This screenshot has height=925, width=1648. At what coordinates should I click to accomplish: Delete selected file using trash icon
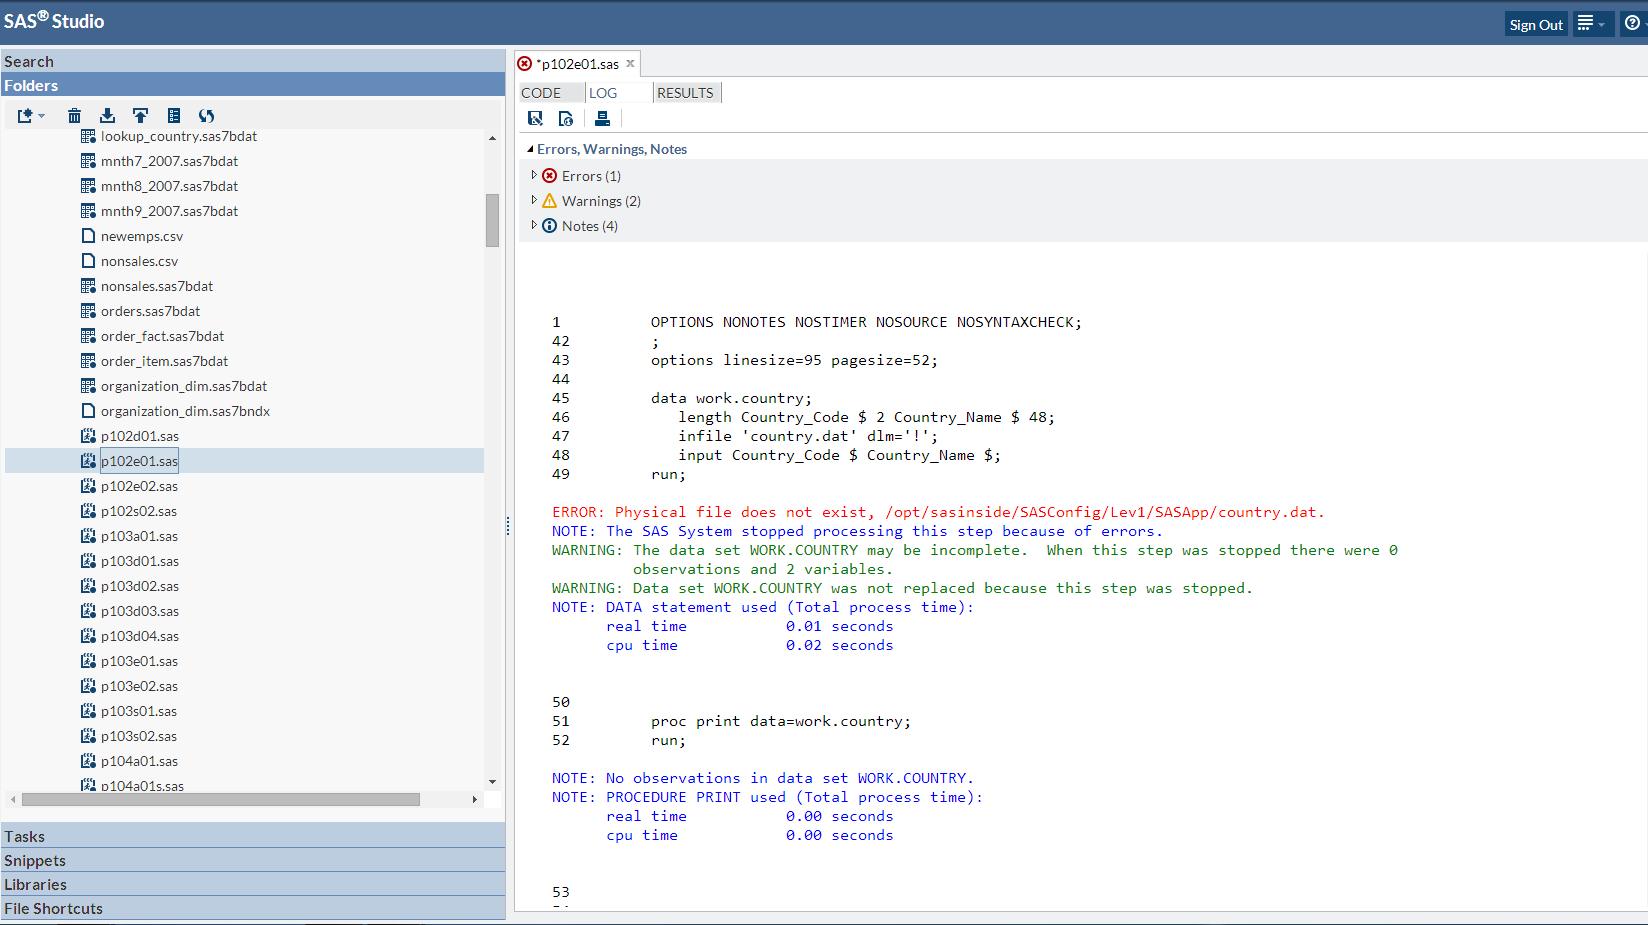[74, 115]
